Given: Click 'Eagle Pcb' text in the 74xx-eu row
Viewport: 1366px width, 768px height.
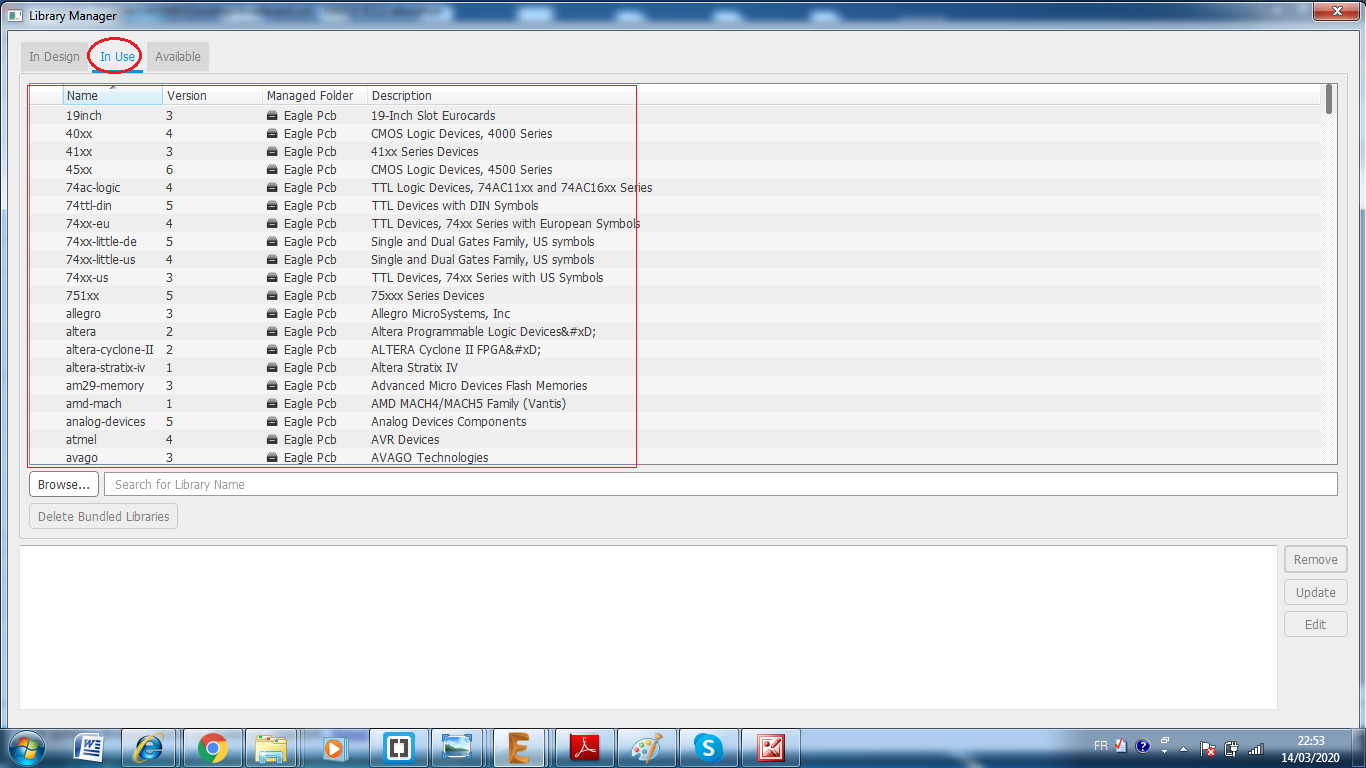Looking at the screenshot, I should point(310,224).
